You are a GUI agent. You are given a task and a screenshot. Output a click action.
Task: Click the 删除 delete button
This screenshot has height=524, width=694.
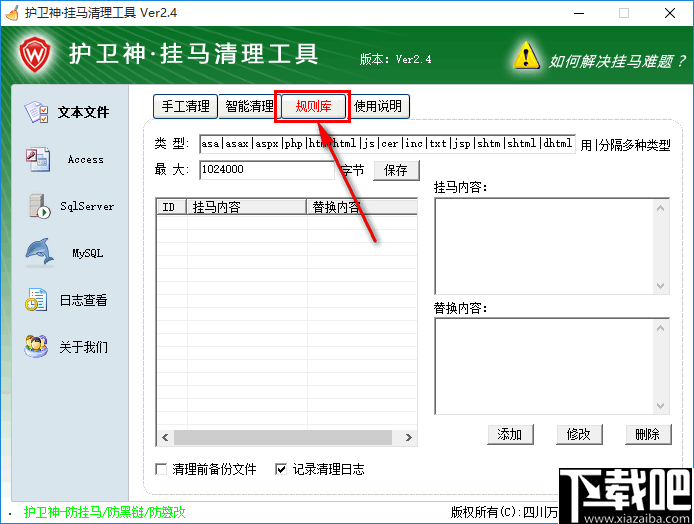pyautogui.click(x=648, y=434)
